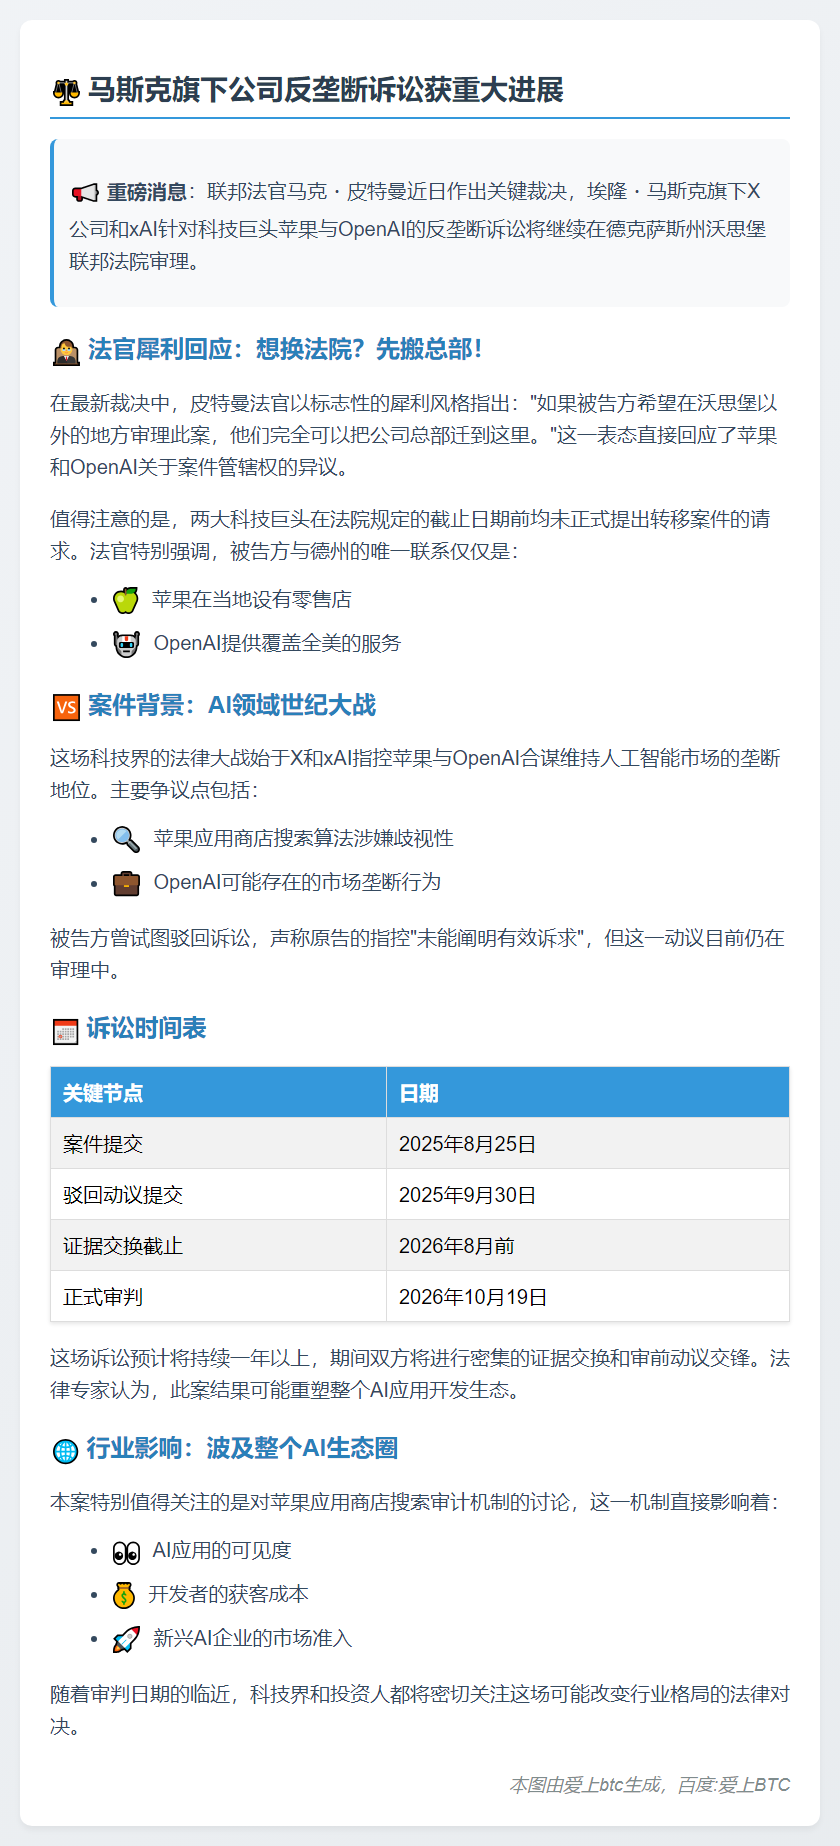Select the money bag icon

(x=124, y=1595)
